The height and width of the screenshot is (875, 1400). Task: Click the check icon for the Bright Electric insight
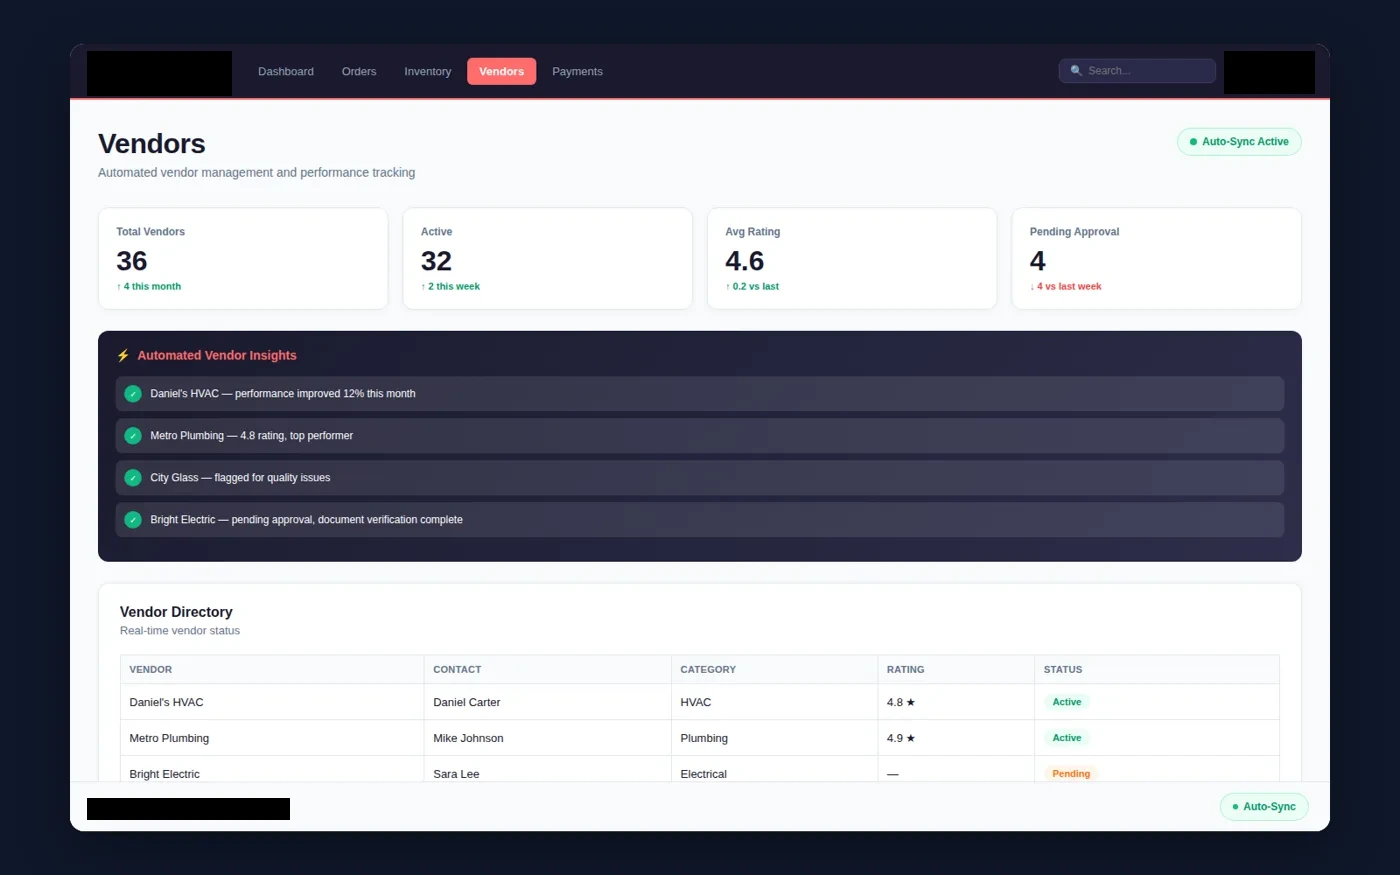point(133,520)
